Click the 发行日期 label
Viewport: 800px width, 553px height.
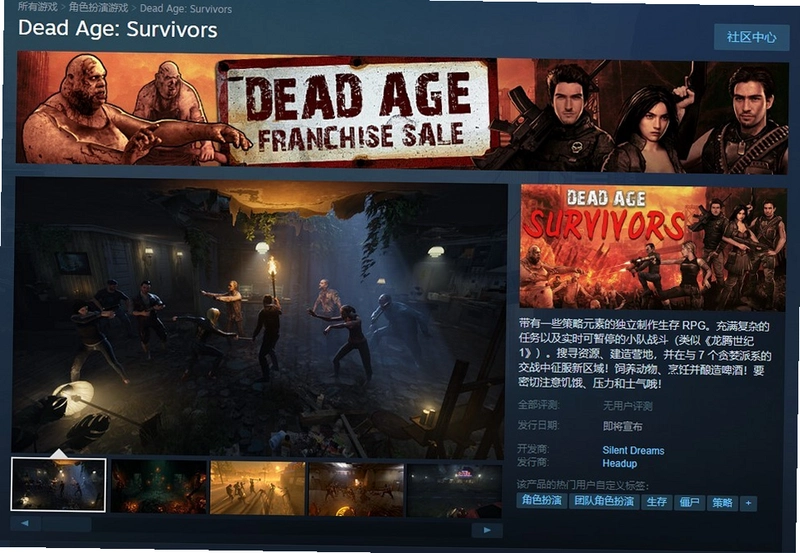(538, 425)
